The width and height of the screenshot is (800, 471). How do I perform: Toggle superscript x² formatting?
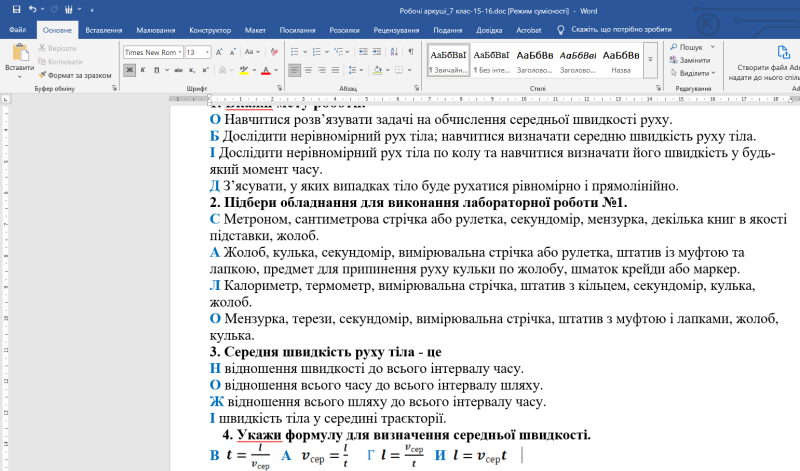coord(205,70)
